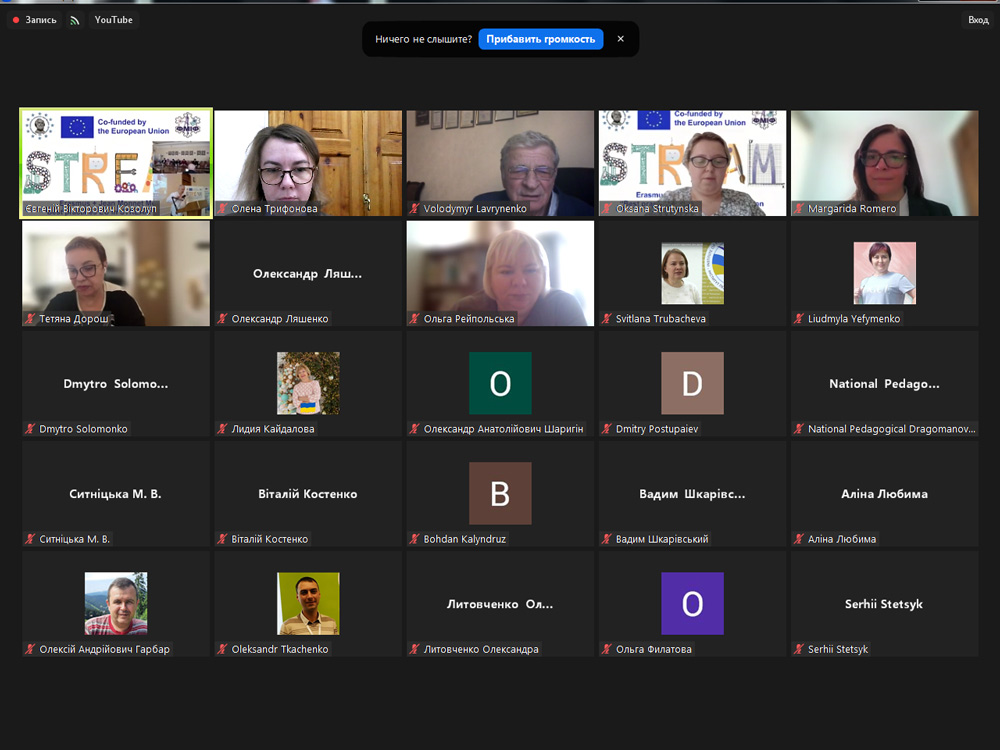The width and height of the screenshot is (1000, 750).
Task: Click the "Вход" button at top right
Action: (x=977, y=20)
